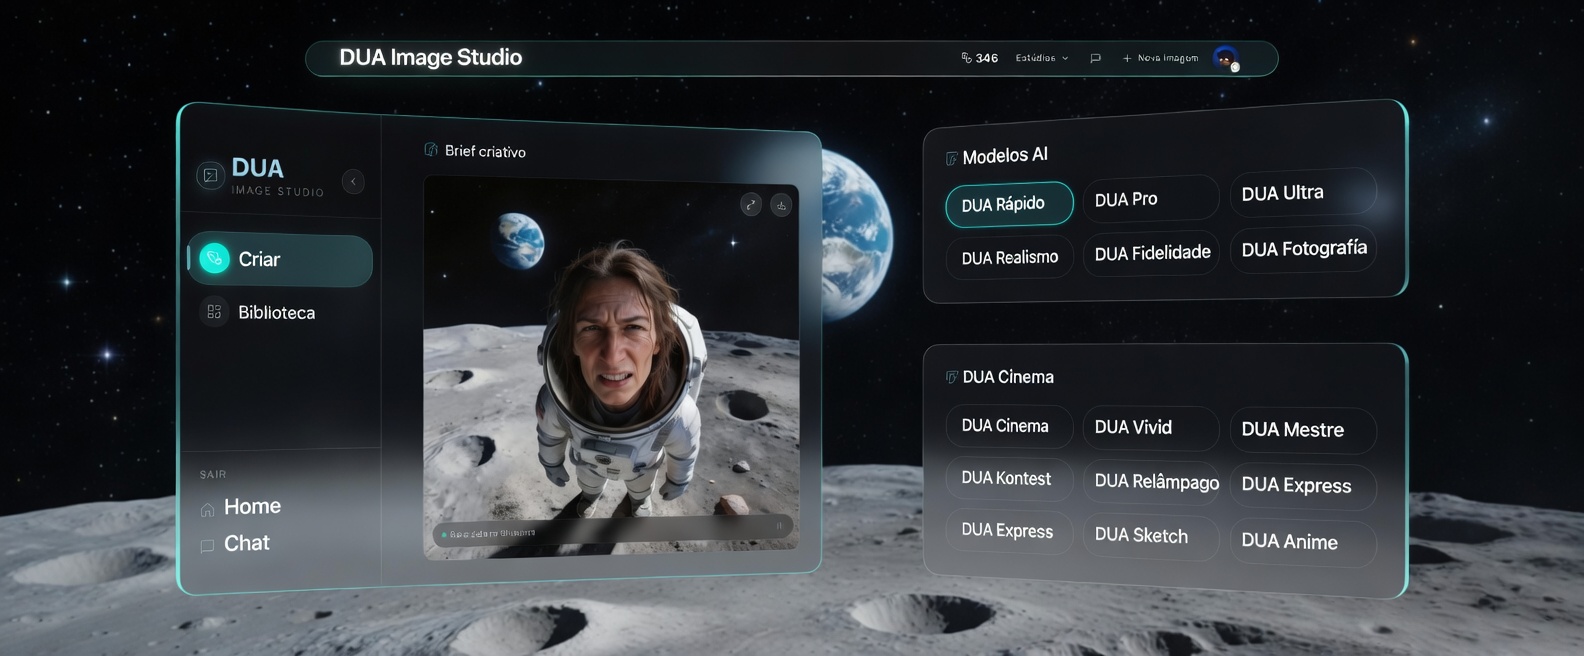Download the generated astronaut image
The width and height of the screenshot is (1584, 656).
click(781, 205)
